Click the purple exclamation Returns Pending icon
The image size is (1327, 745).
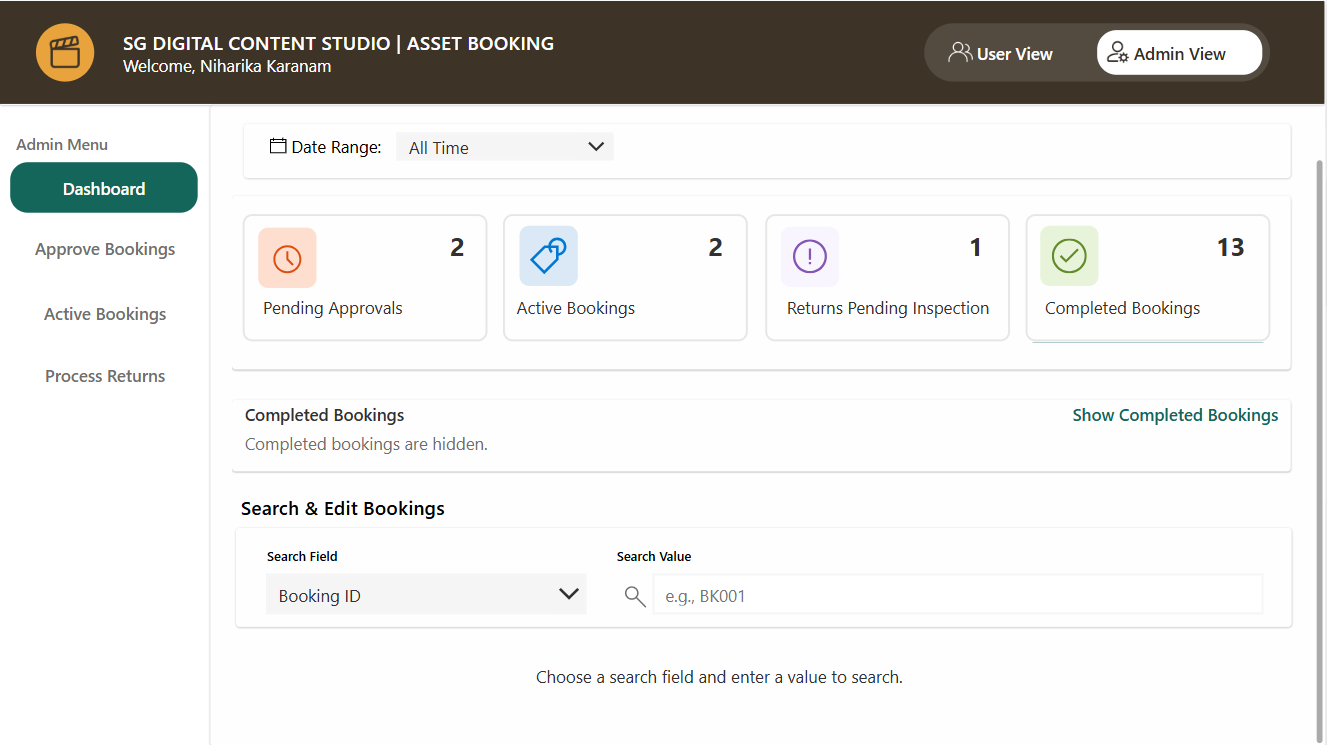point(810,257)
